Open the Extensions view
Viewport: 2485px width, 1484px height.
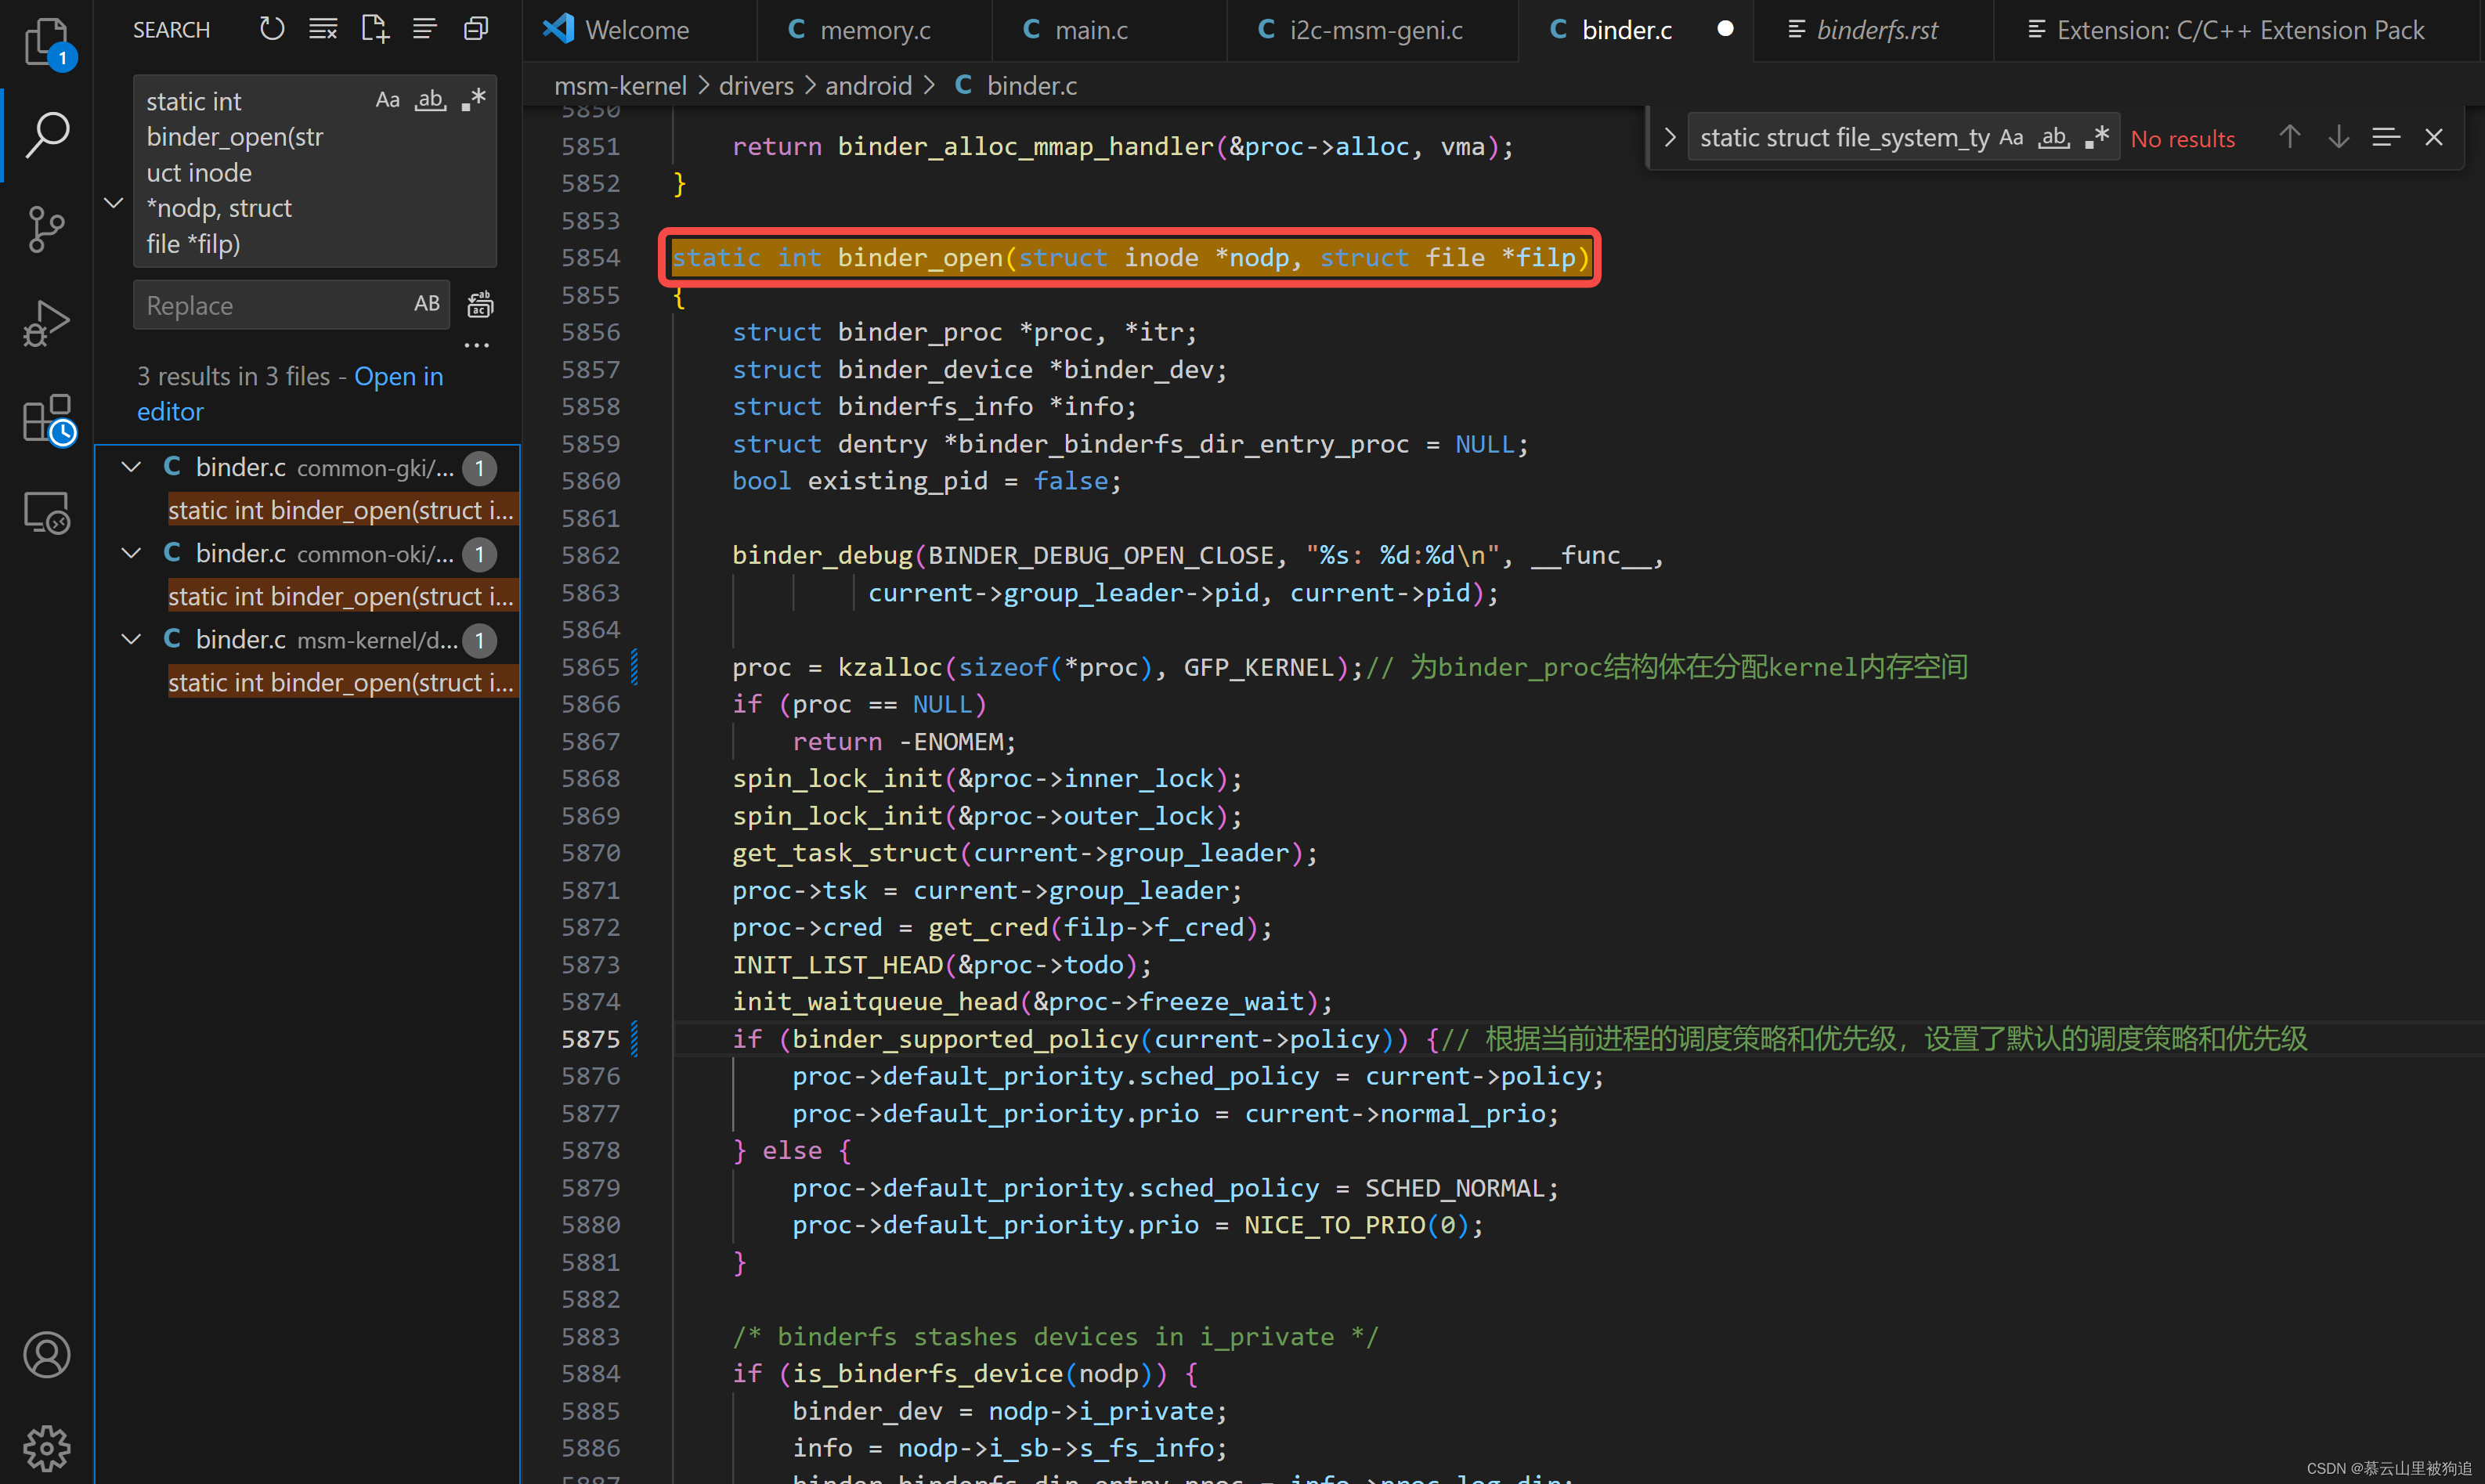click(46, 418)
